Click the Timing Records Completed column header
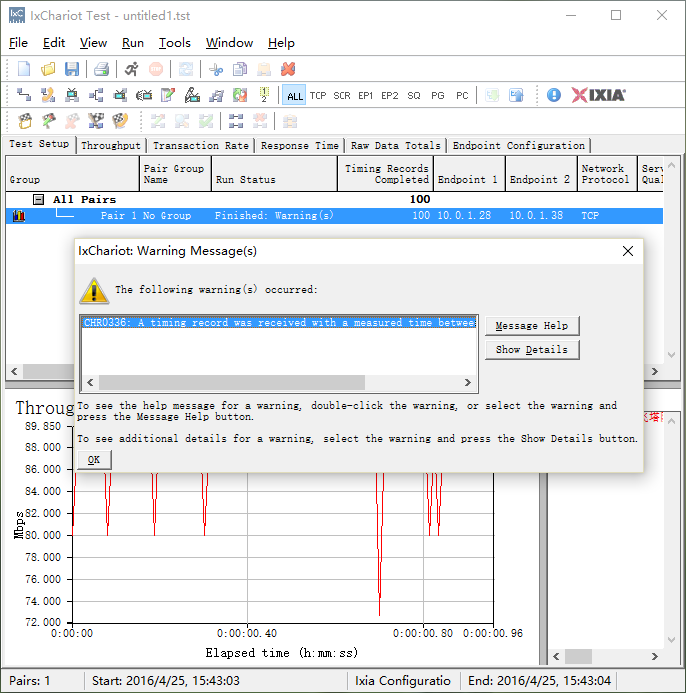Viewport: 686px width, 693px height. click(x=385, y=174)
